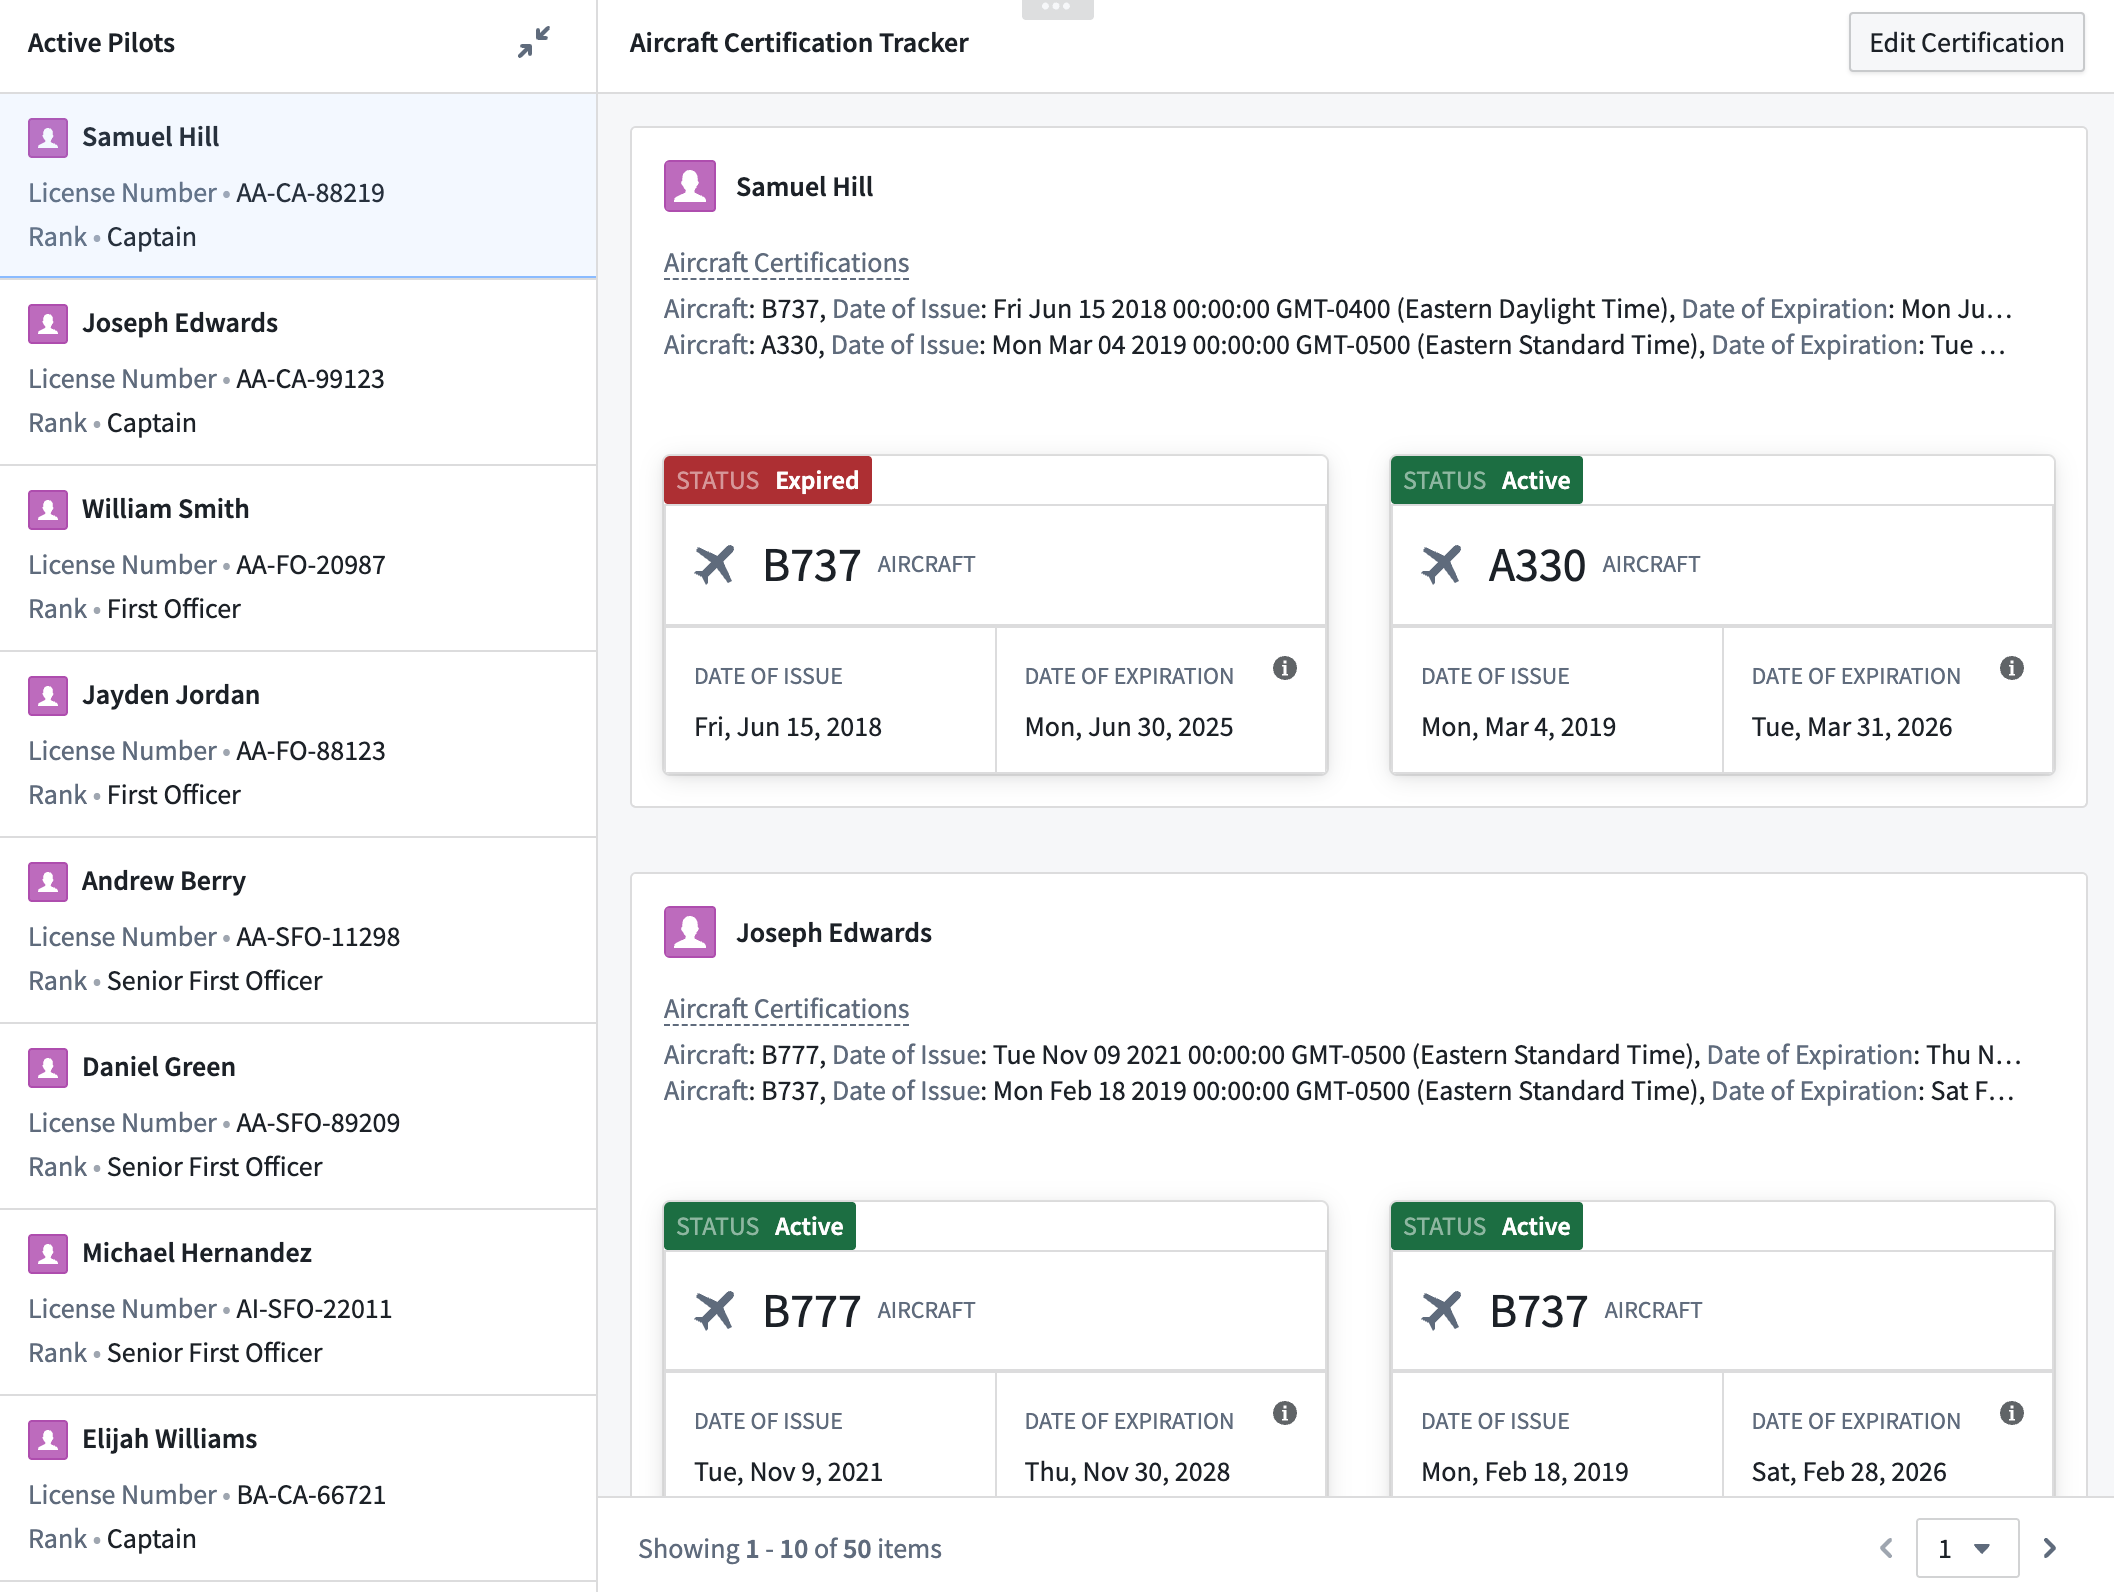Click the top drag handle dots
Screen dimensions: 2114x1592
(1057, 8)
